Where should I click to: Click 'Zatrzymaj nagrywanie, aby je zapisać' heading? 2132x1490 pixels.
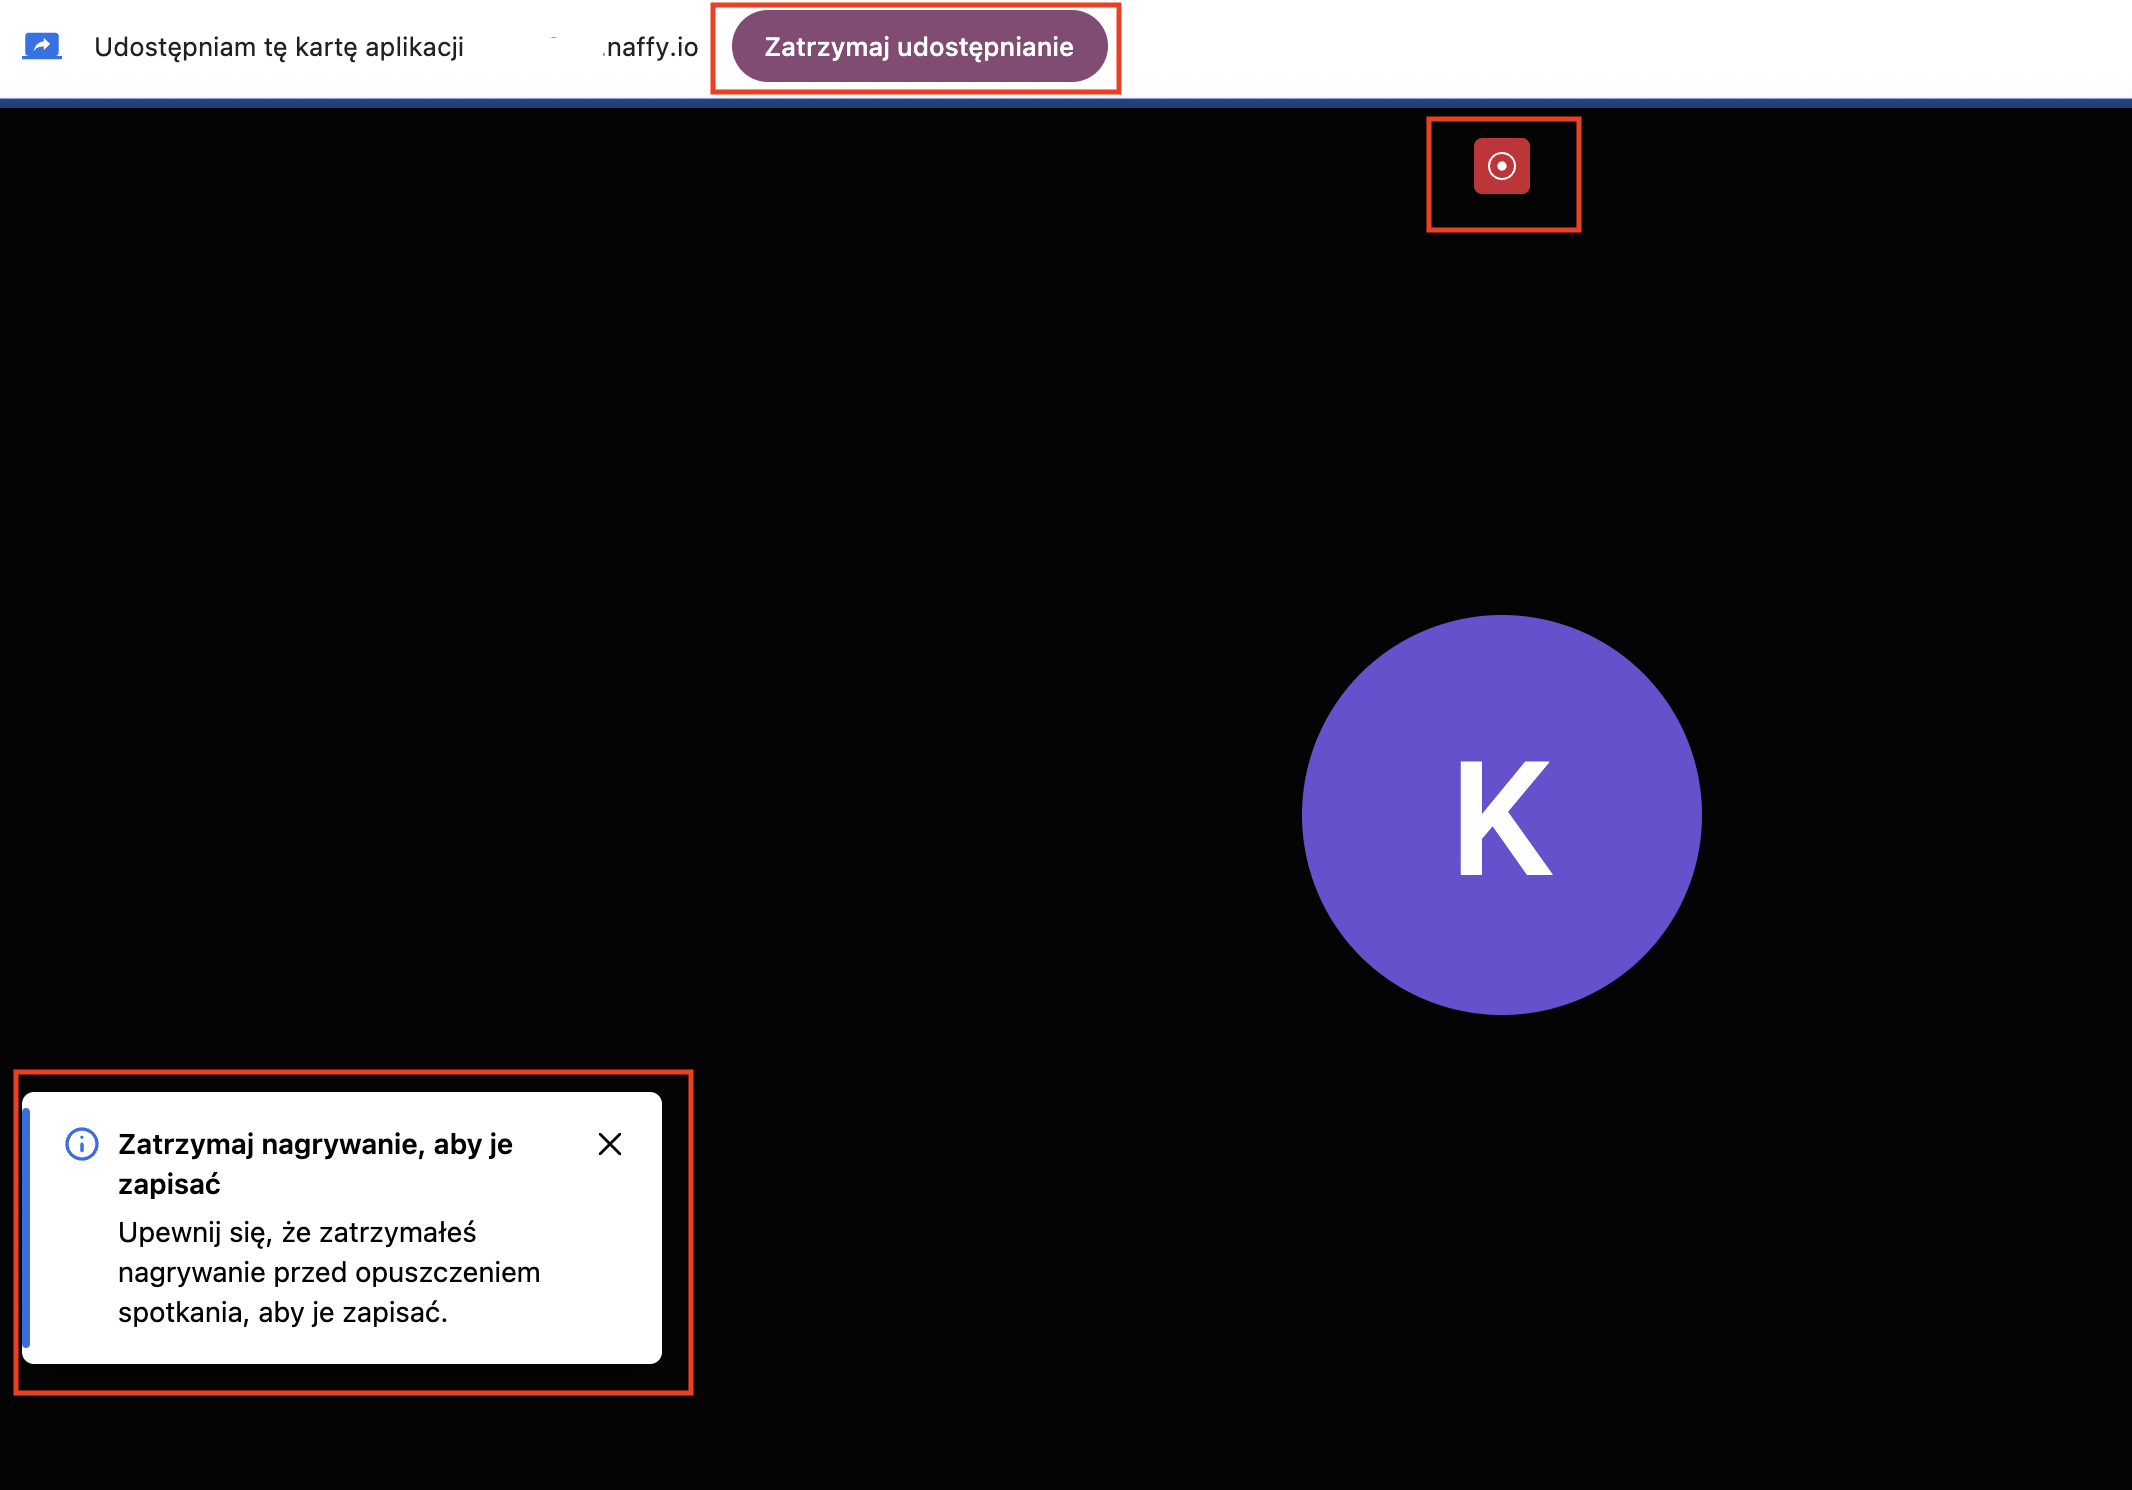(x=315, y=1164)
